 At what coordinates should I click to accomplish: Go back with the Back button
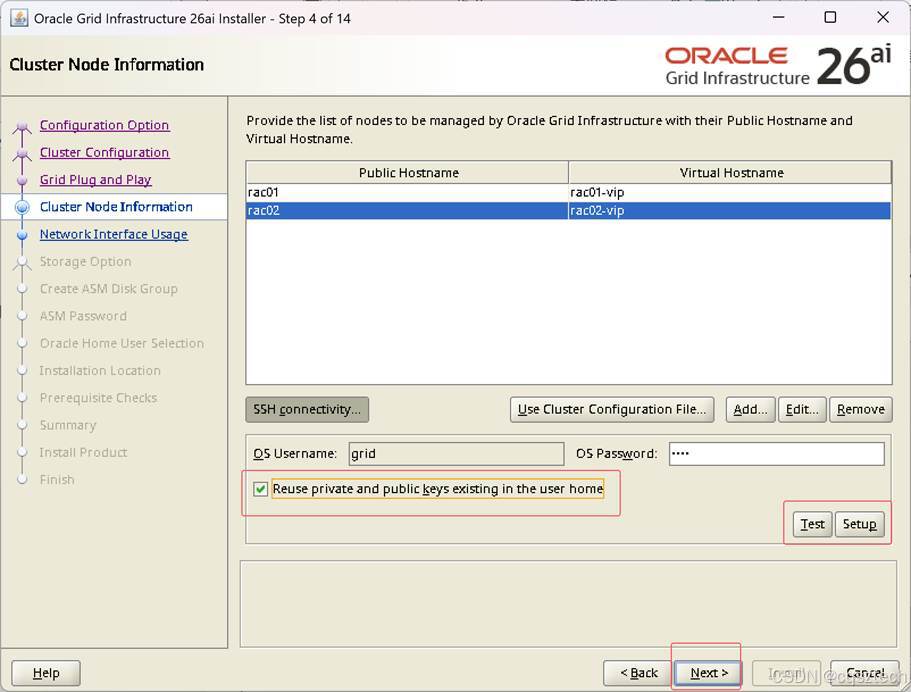click(638, 673)
